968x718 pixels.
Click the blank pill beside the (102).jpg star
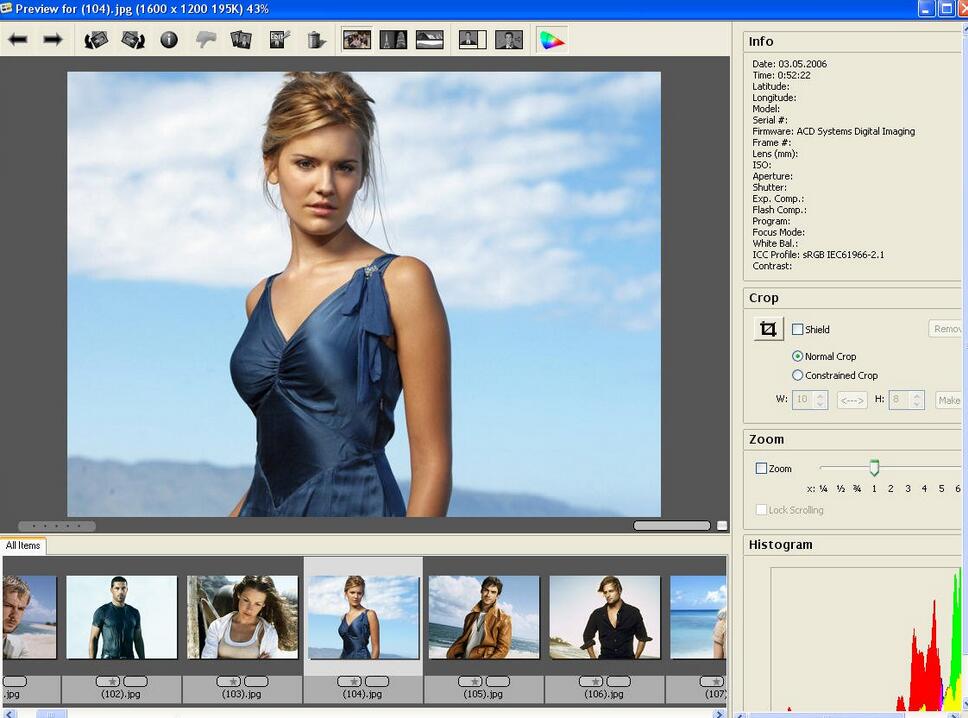(136, 681)
